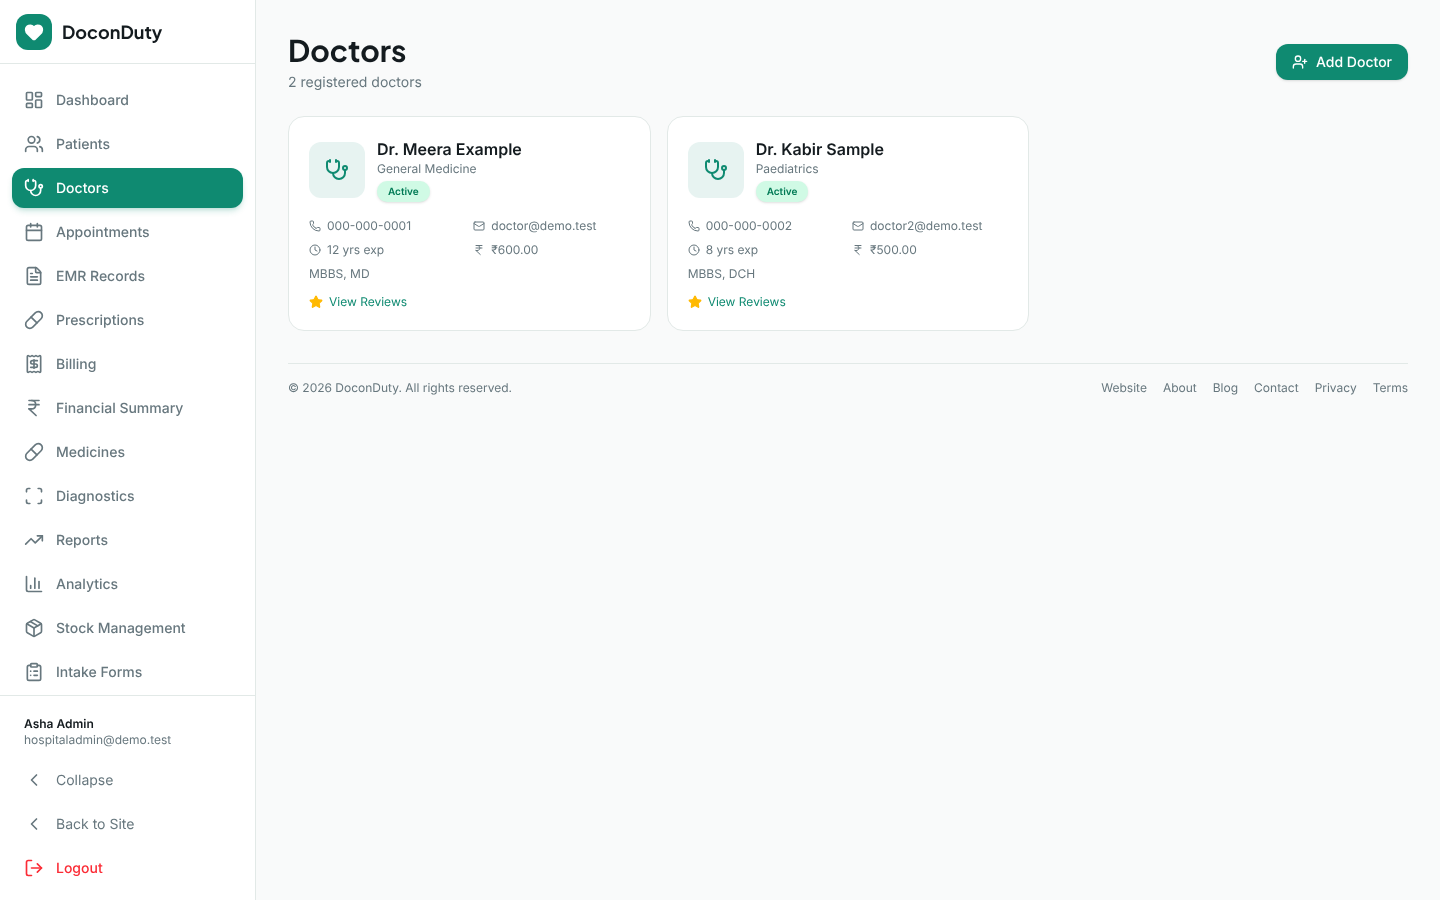
Task: Open the Terms footer link
Action: tap(1390, 388)
